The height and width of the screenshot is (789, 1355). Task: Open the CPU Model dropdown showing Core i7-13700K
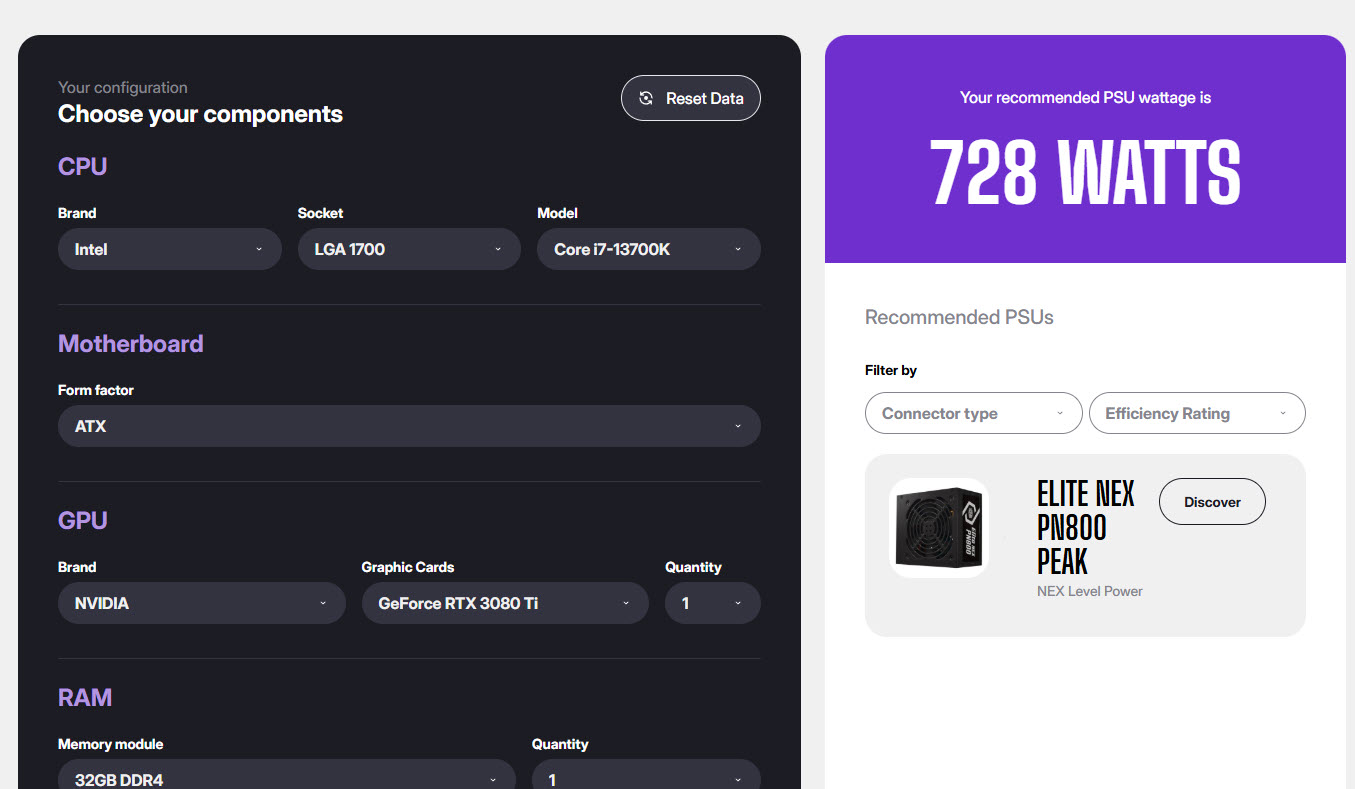click(x=649, y=249)
